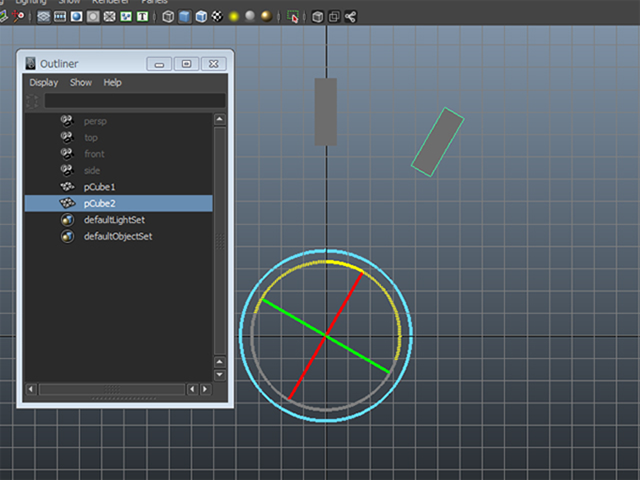The image size is (640, 480).
Task: Toggle the safe action icon
Action: point(126,17)
